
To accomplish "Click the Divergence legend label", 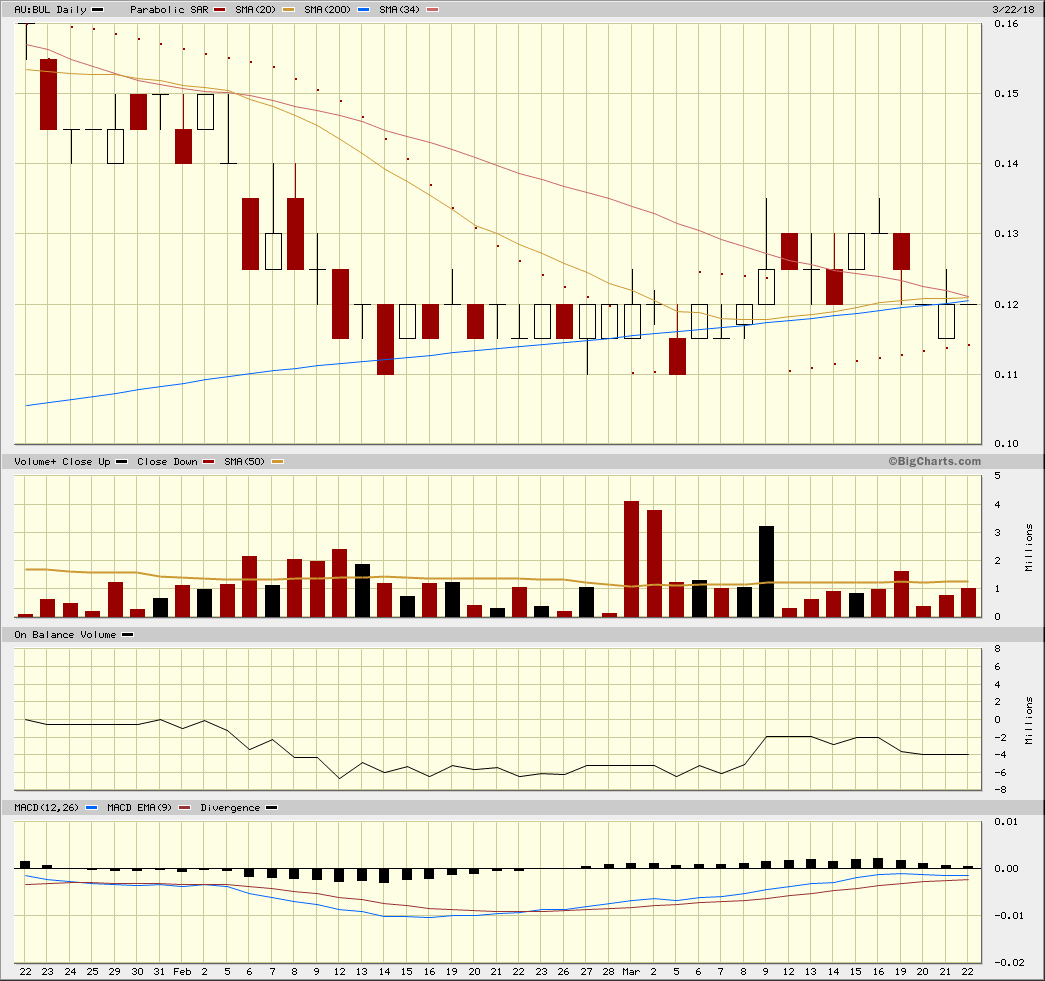I will [x=230, y=808].
